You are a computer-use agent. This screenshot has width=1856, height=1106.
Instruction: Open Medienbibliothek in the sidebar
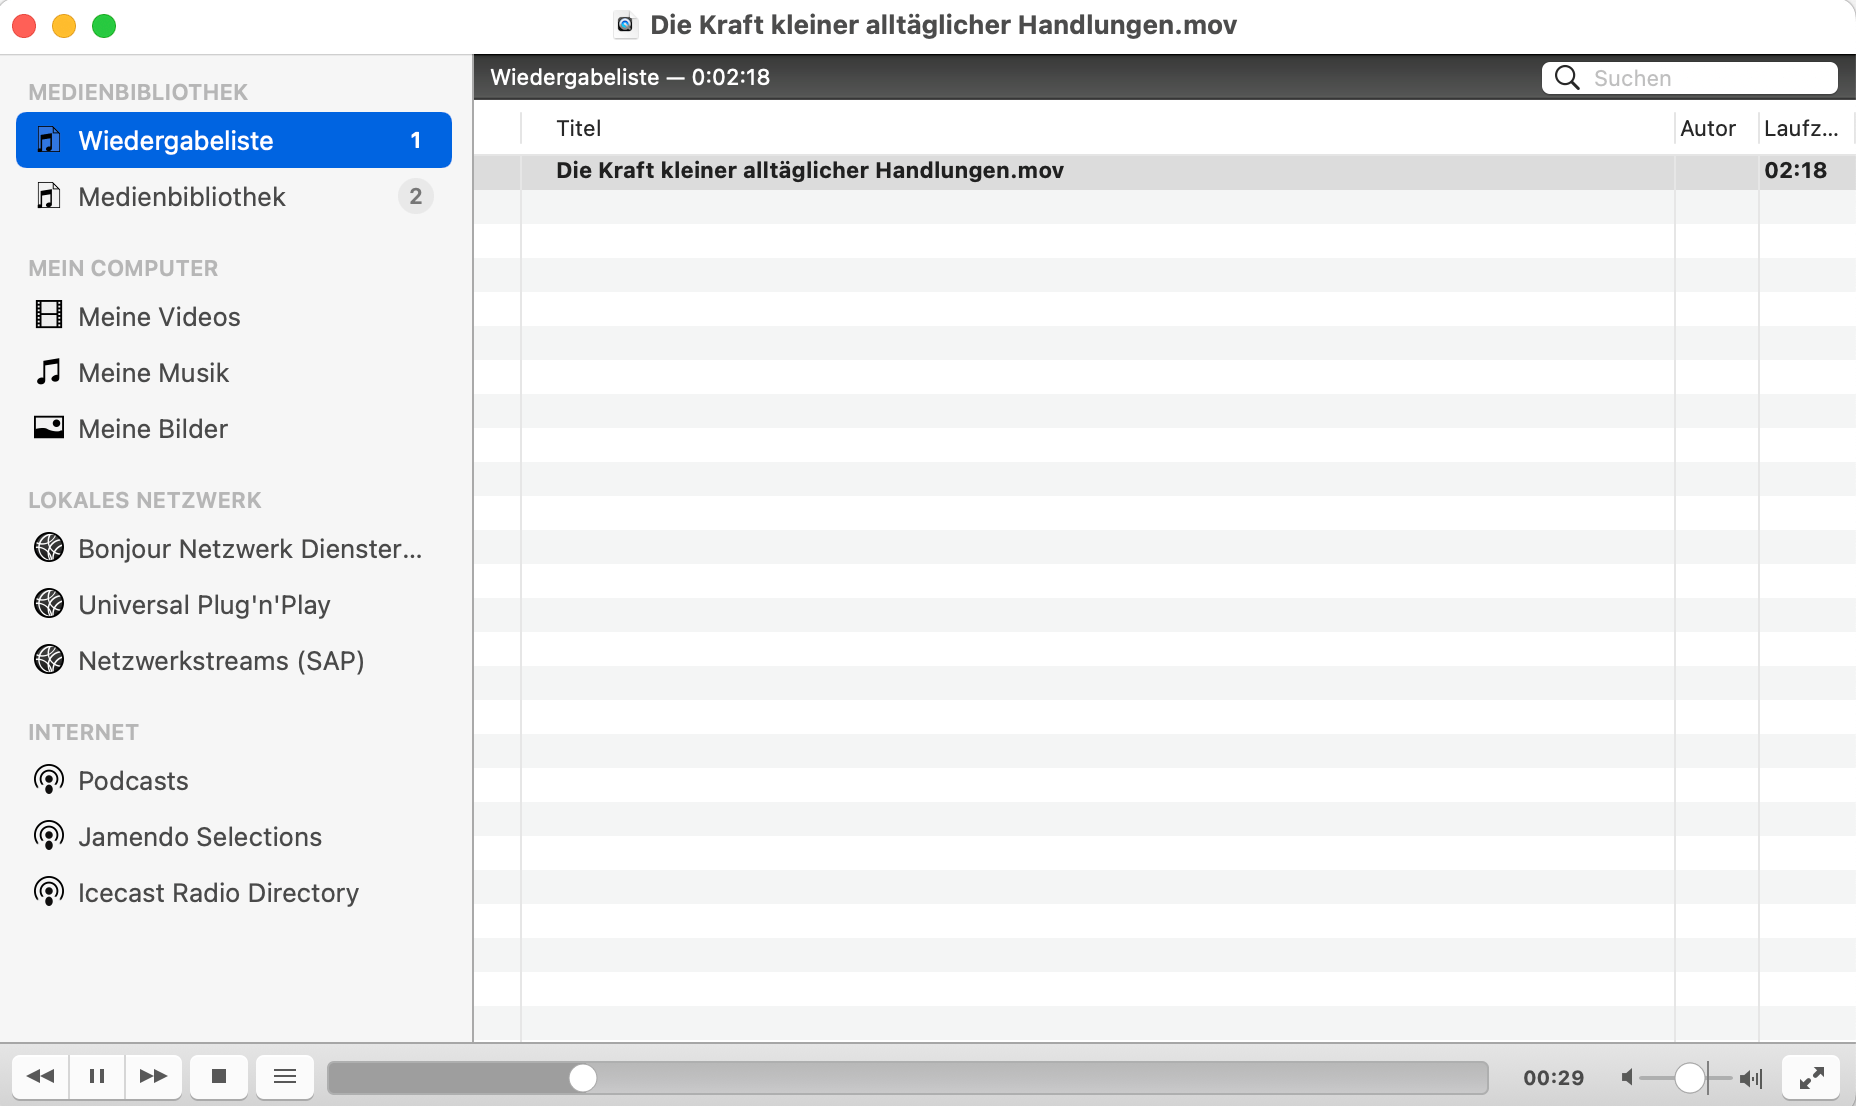pyautogui.click(x=182, y=197)
